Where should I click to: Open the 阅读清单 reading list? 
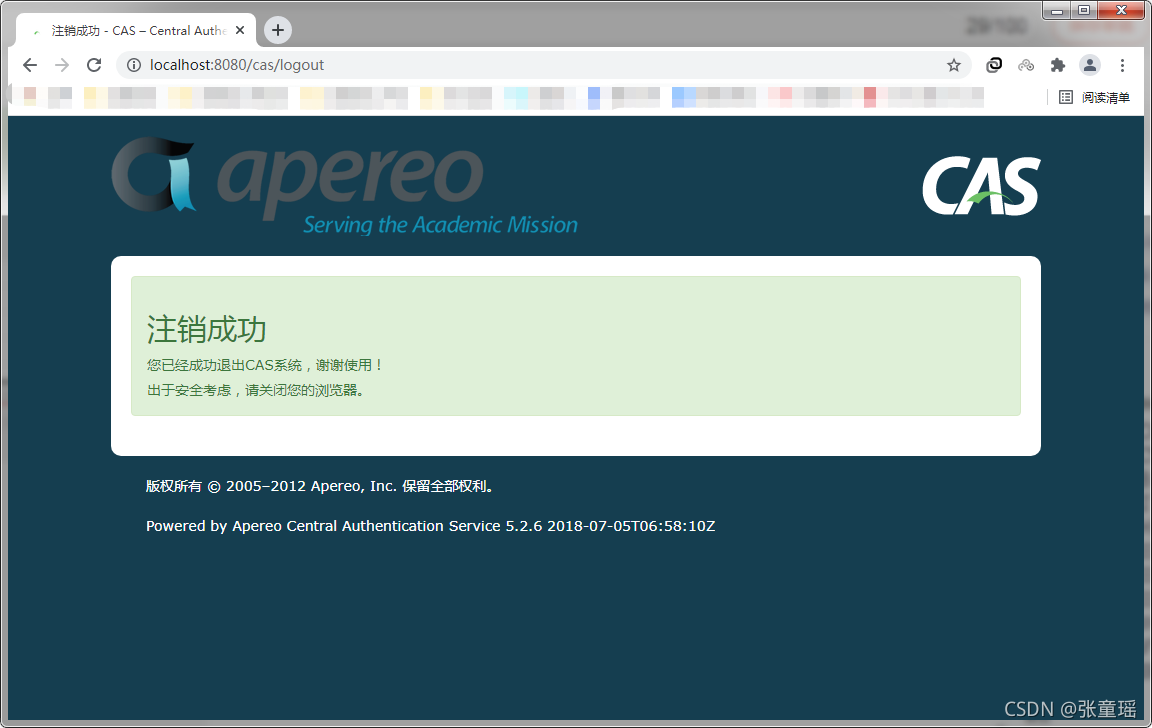(1095, 97)
